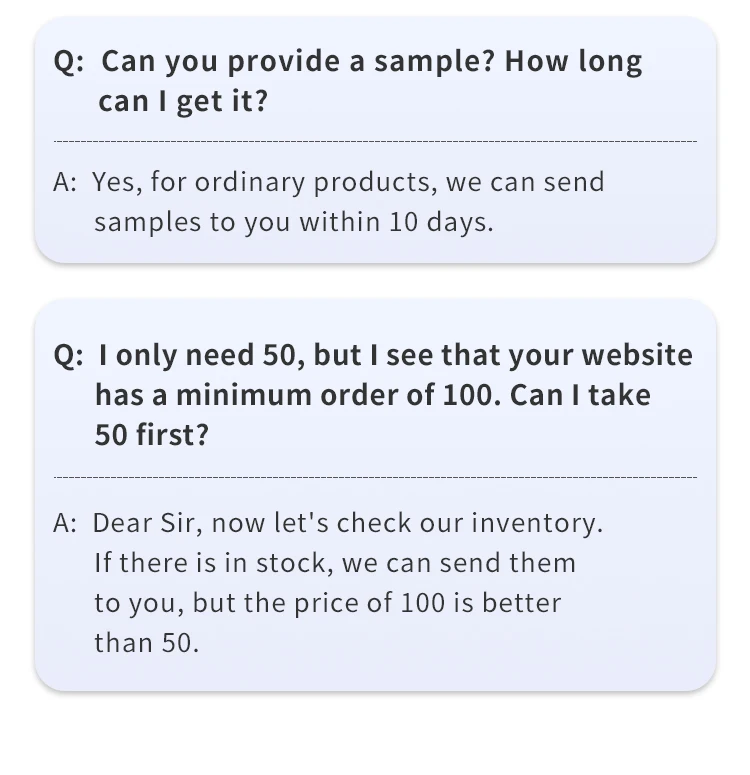Screen dimensions: 750x775
Task: Click the "than 50." text
Action: click(x=146, y=643)
